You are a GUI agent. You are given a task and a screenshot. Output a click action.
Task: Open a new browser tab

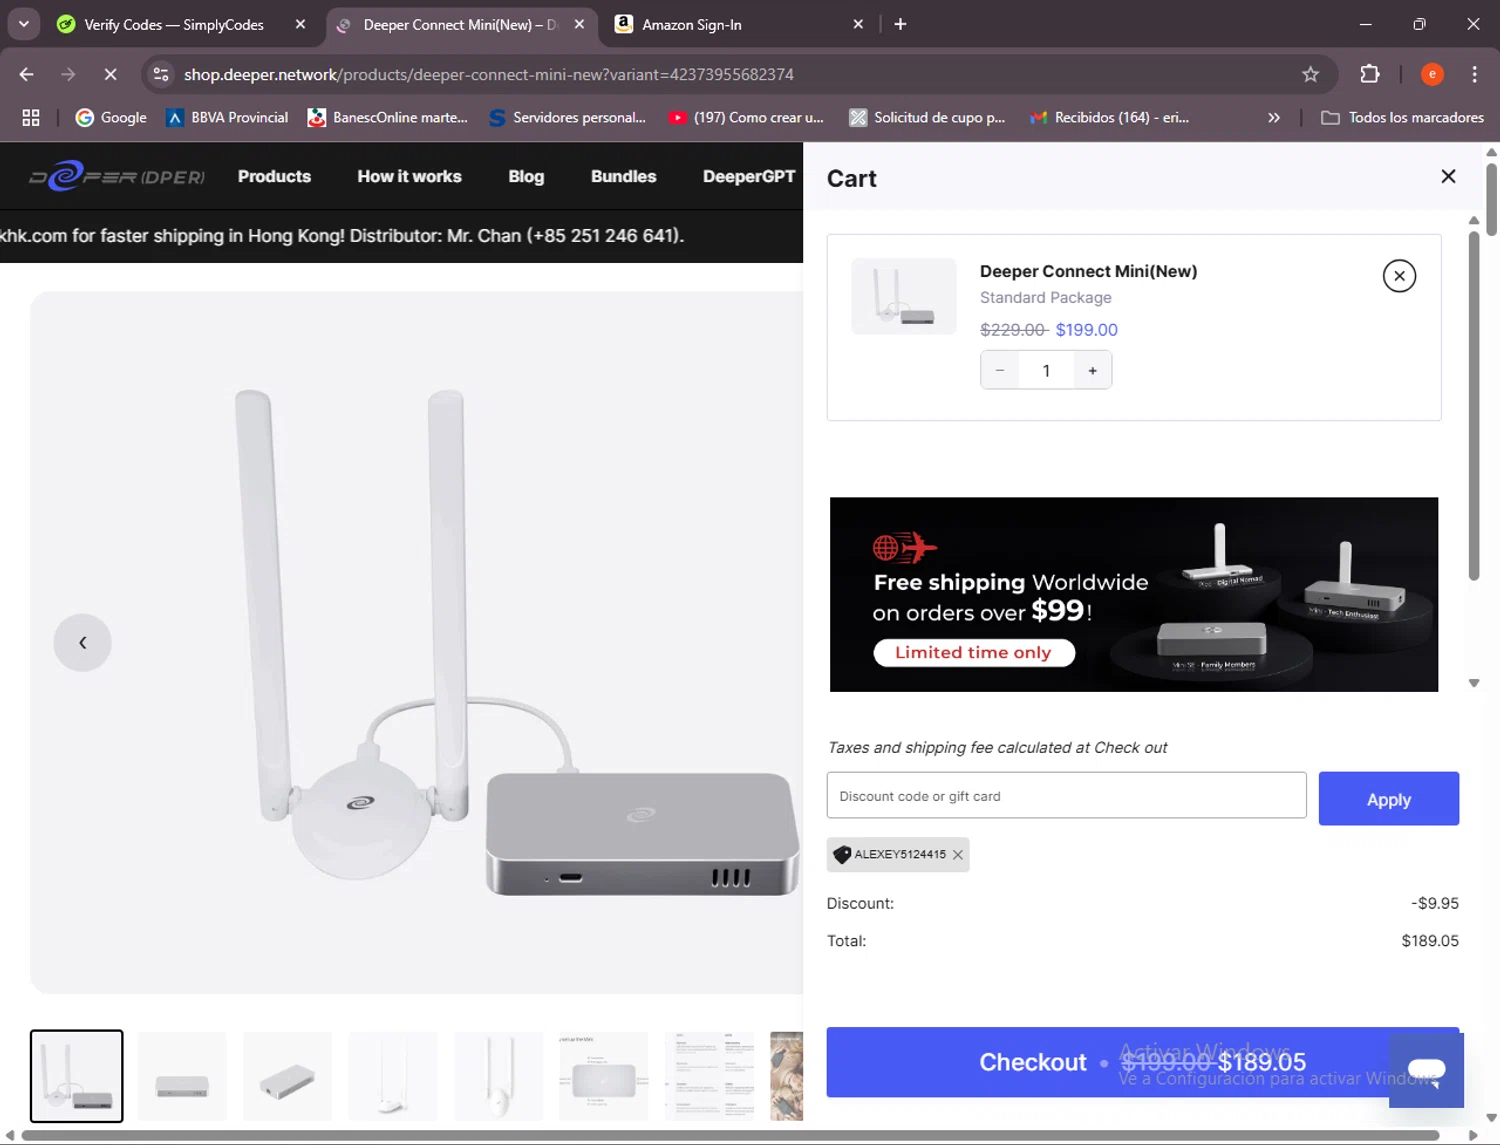900,25
